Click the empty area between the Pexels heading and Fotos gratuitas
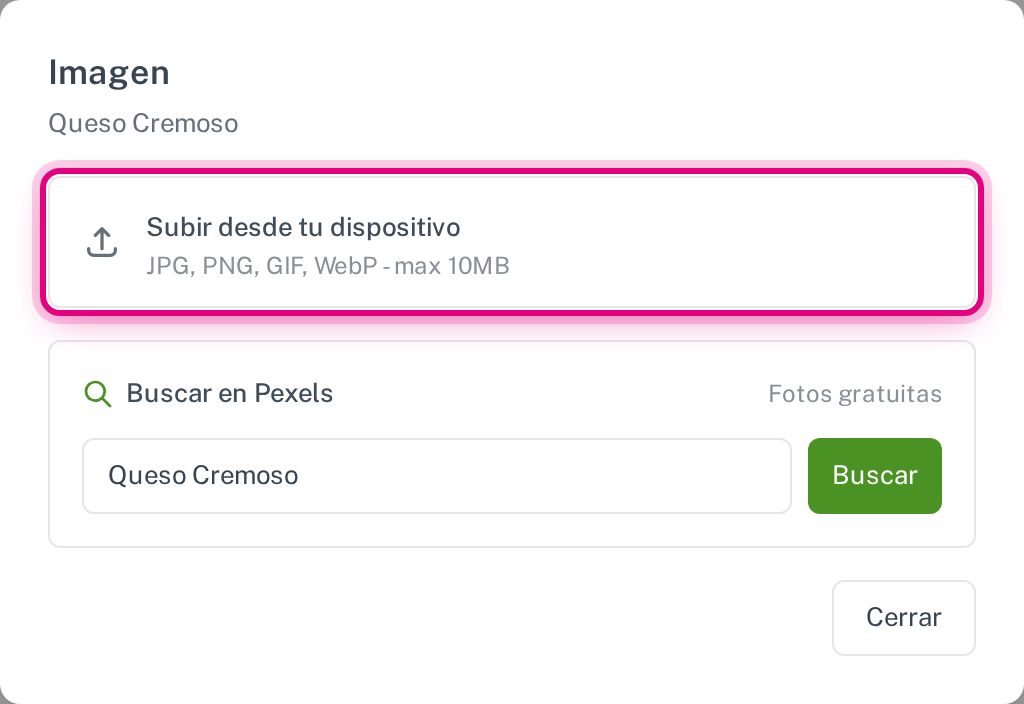 (x=549, y=394)
